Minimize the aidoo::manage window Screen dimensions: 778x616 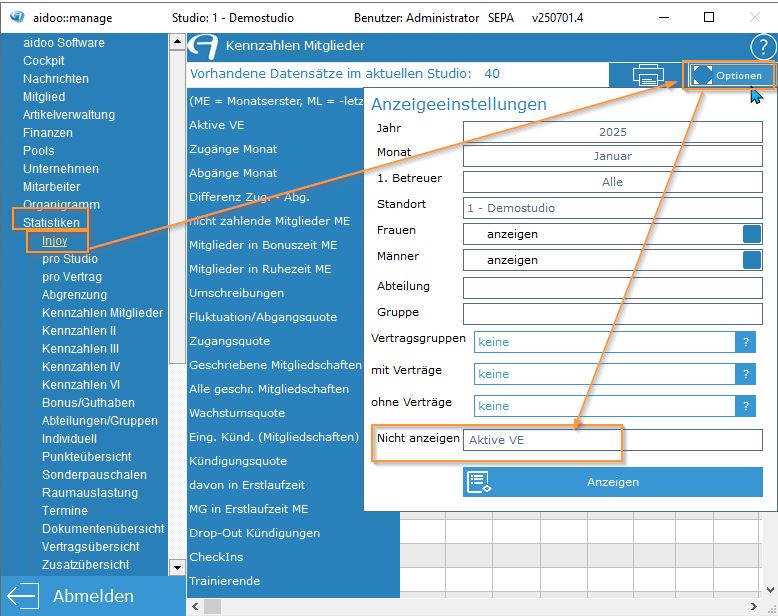click(663, 17)
